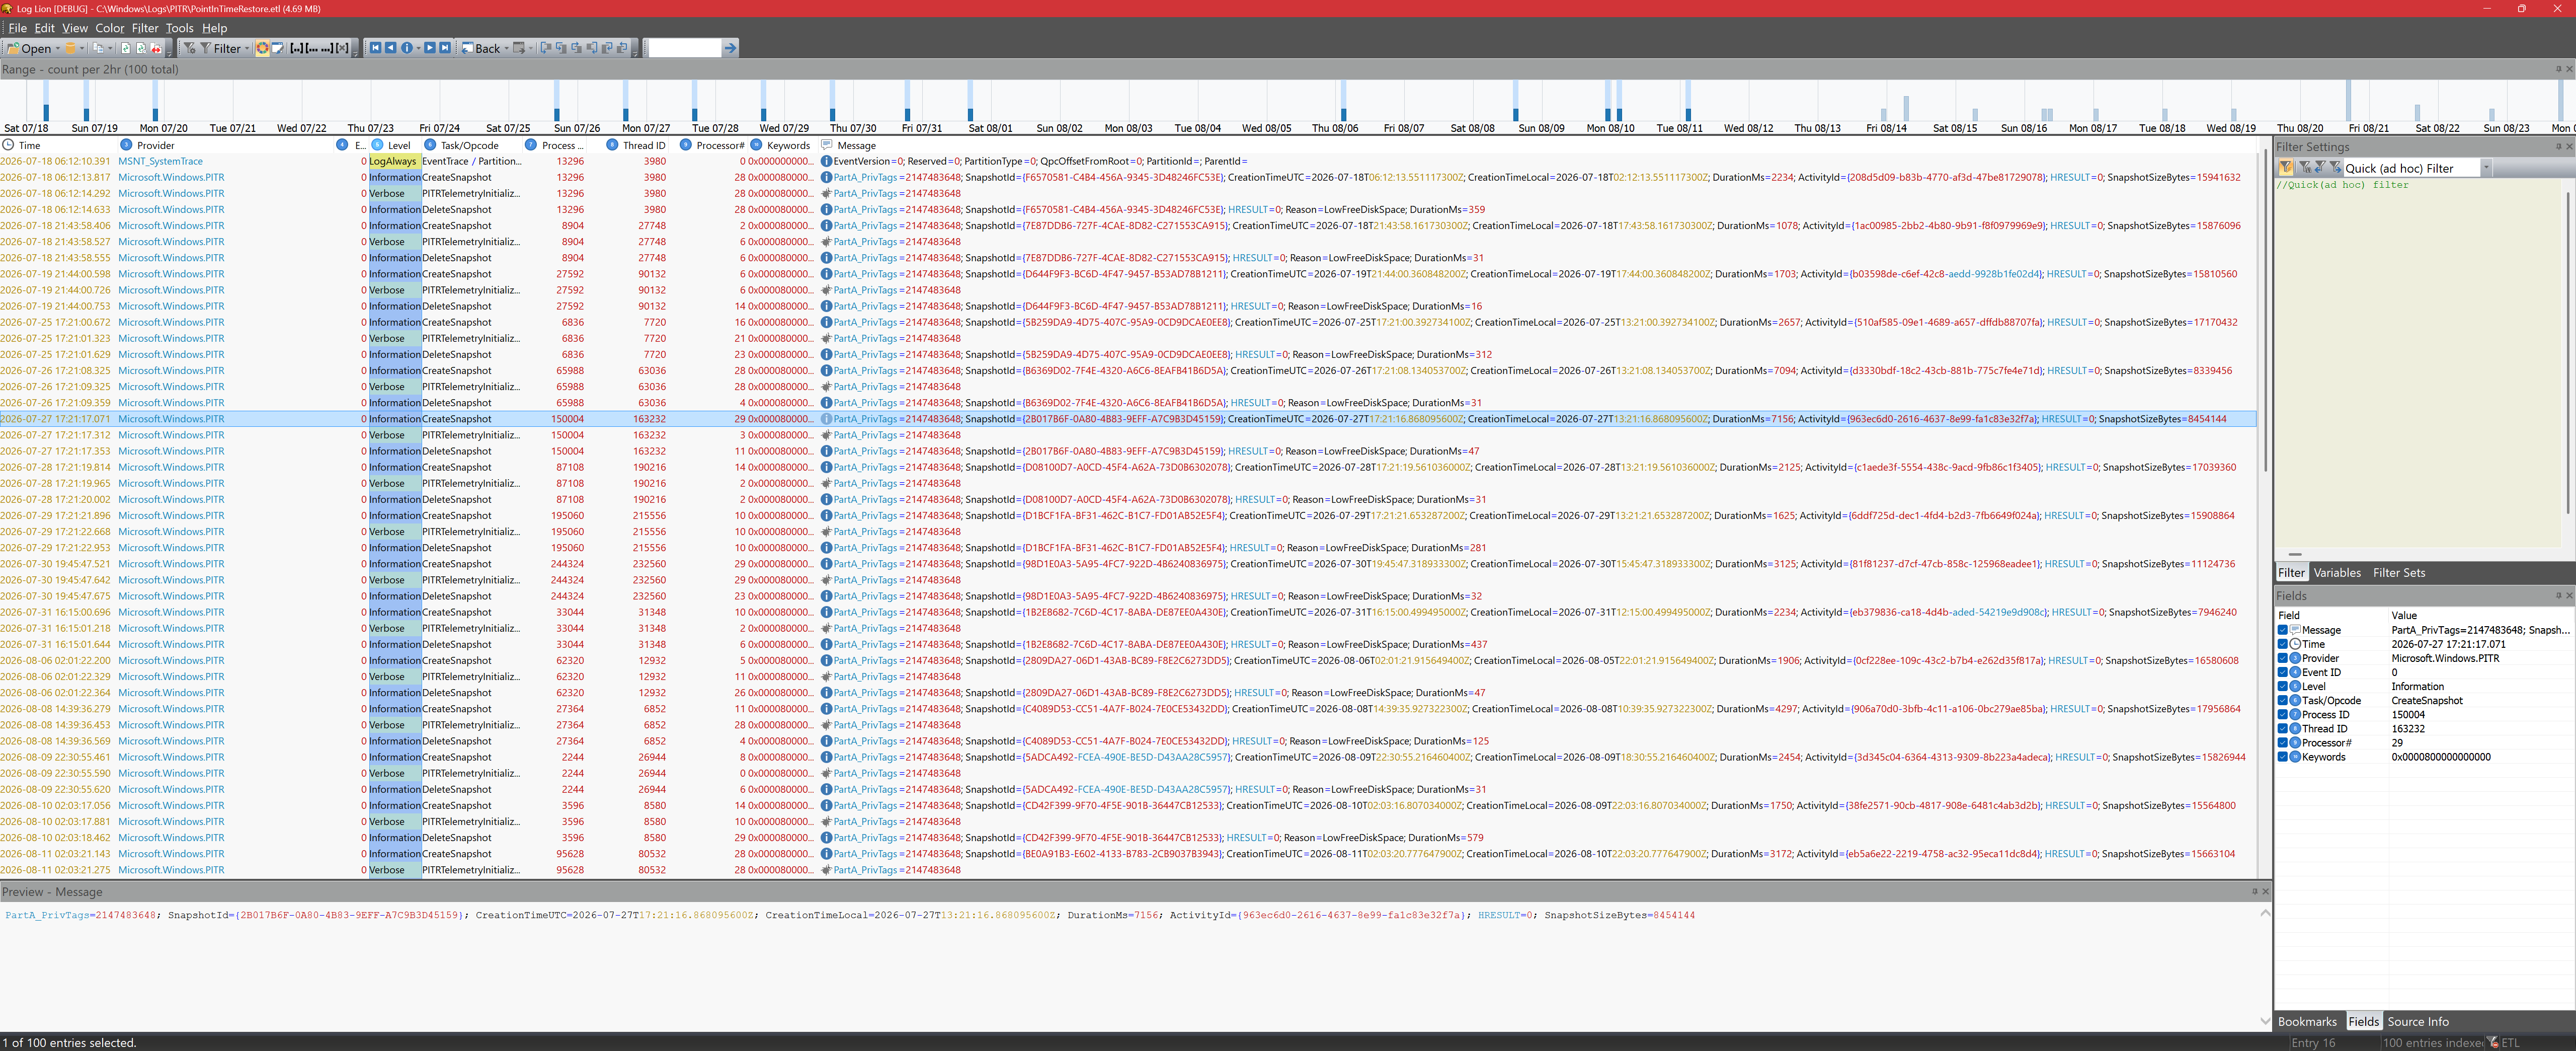Expand the forward window dropdown arrow
2576x1051 pixels.
point(531,48)
